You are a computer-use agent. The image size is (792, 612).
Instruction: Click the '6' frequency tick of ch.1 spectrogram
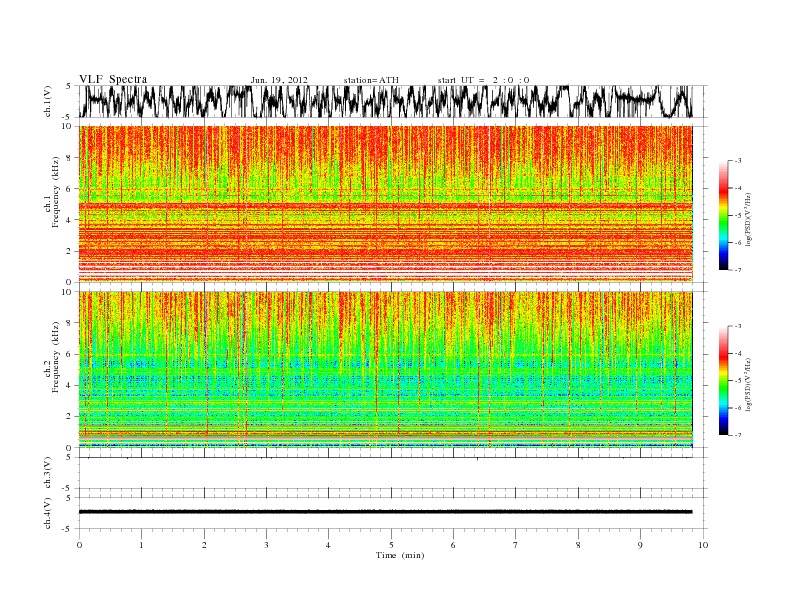click(70, 189)
